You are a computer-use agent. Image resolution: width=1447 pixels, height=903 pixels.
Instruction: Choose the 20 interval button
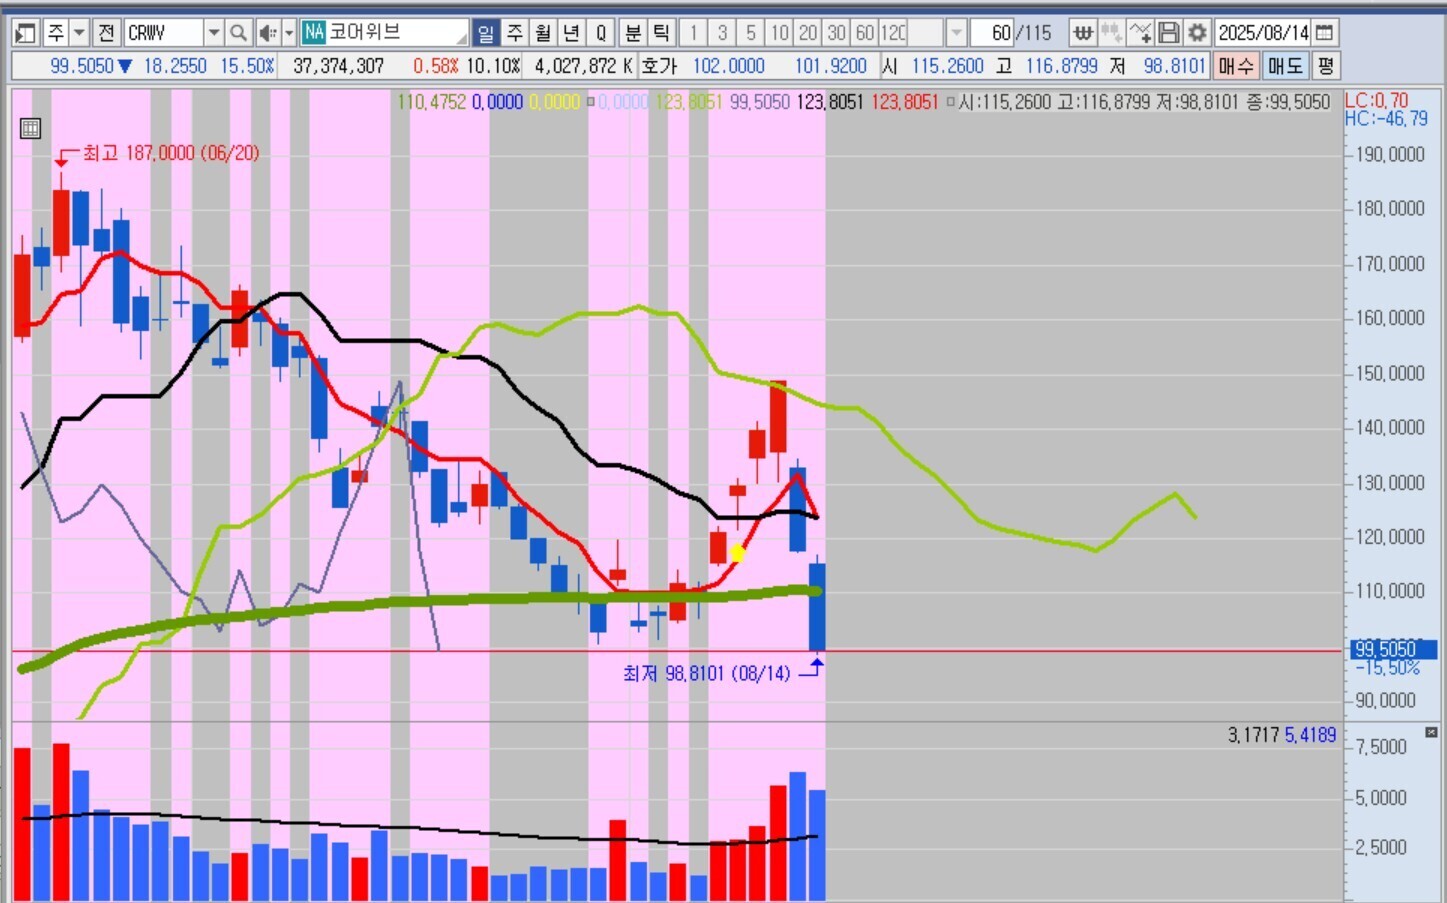808,33
